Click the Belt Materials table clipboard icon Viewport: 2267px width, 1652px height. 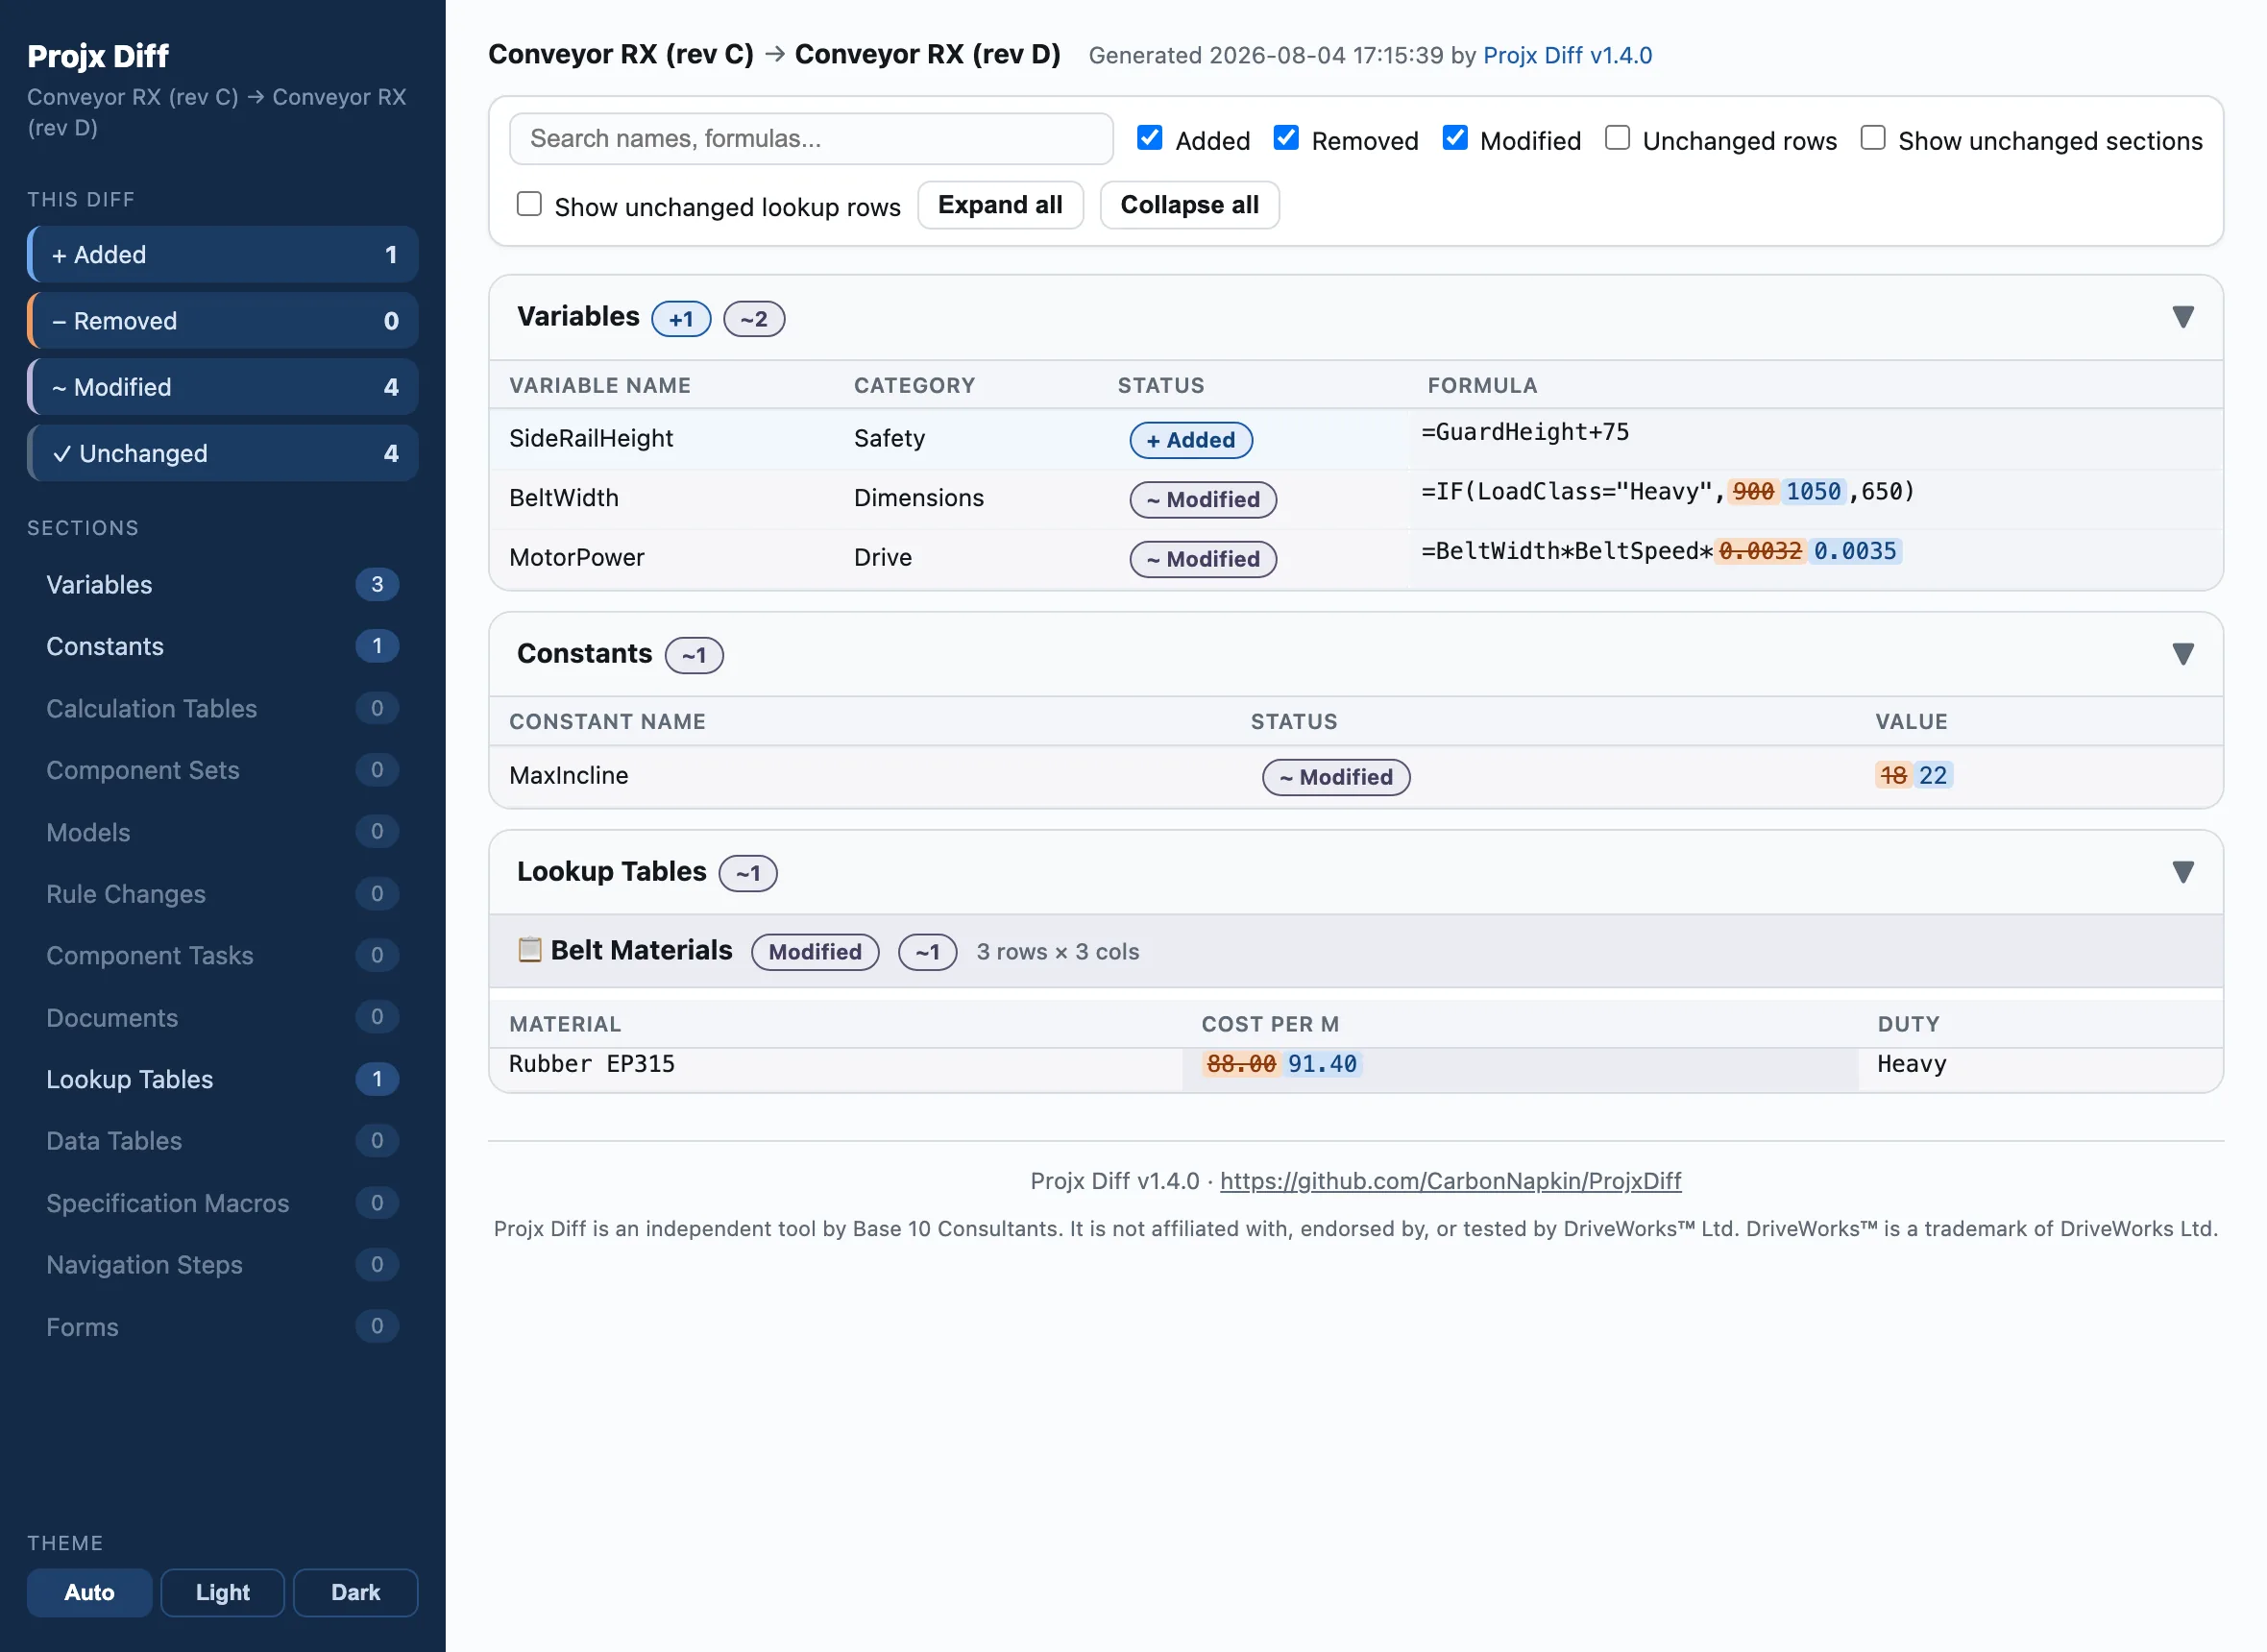[529, 949]
